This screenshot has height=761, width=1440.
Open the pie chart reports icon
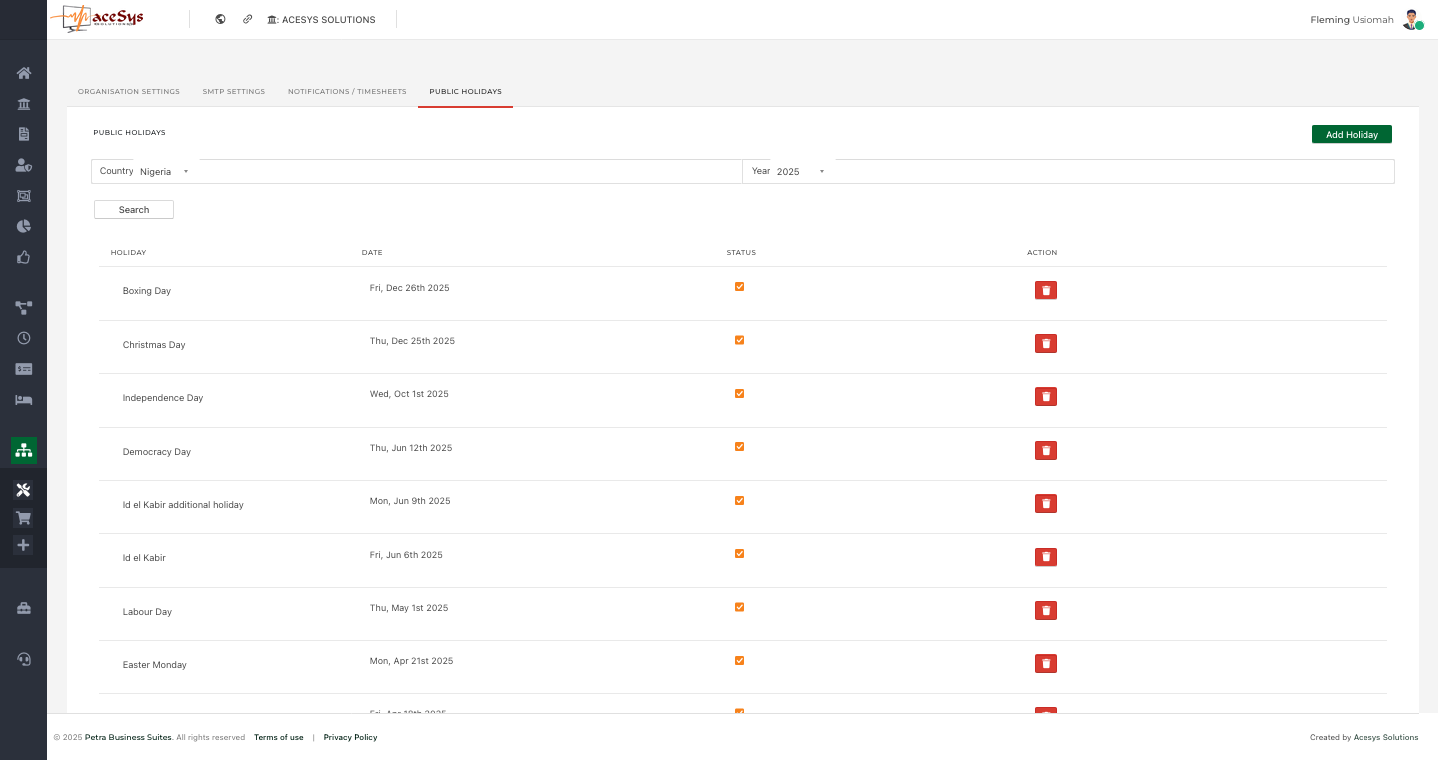tap(24, 226)
